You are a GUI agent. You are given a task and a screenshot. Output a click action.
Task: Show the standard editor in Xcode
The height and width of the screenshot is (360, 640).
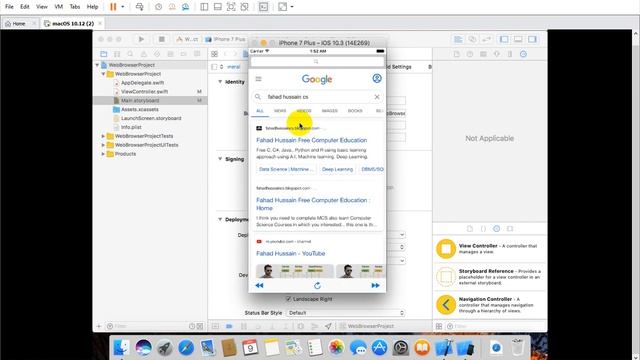(458, 39)
